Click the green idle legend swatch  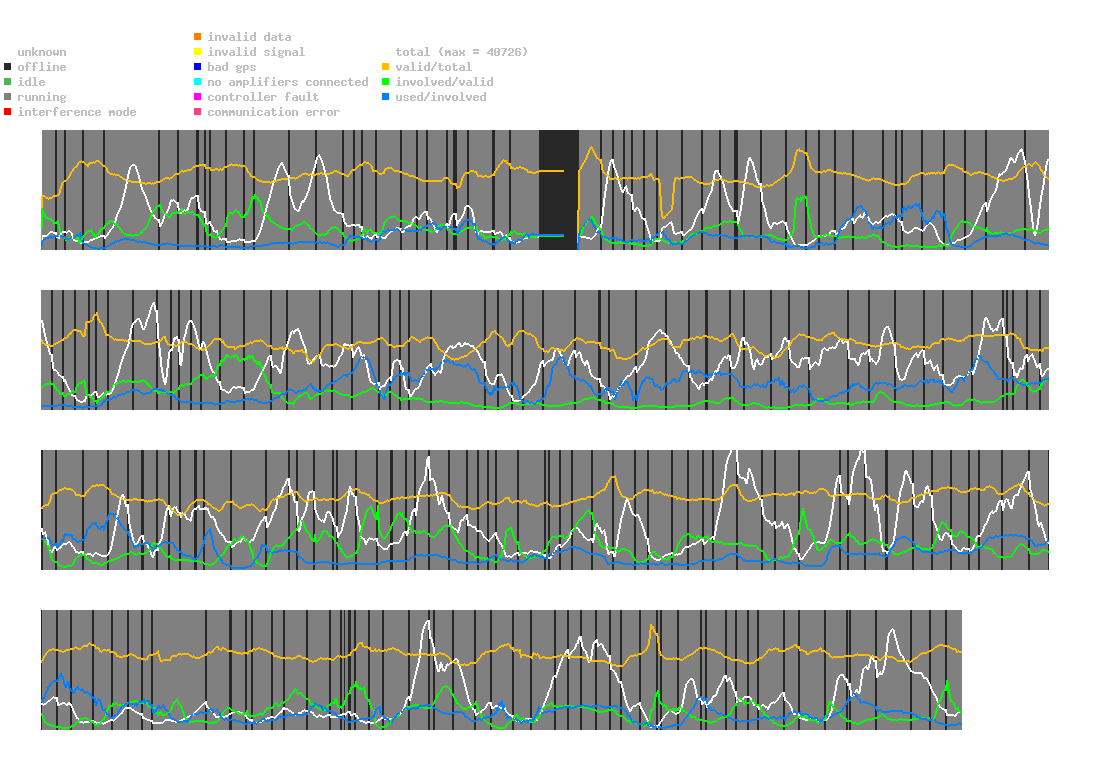pos(8,82)
